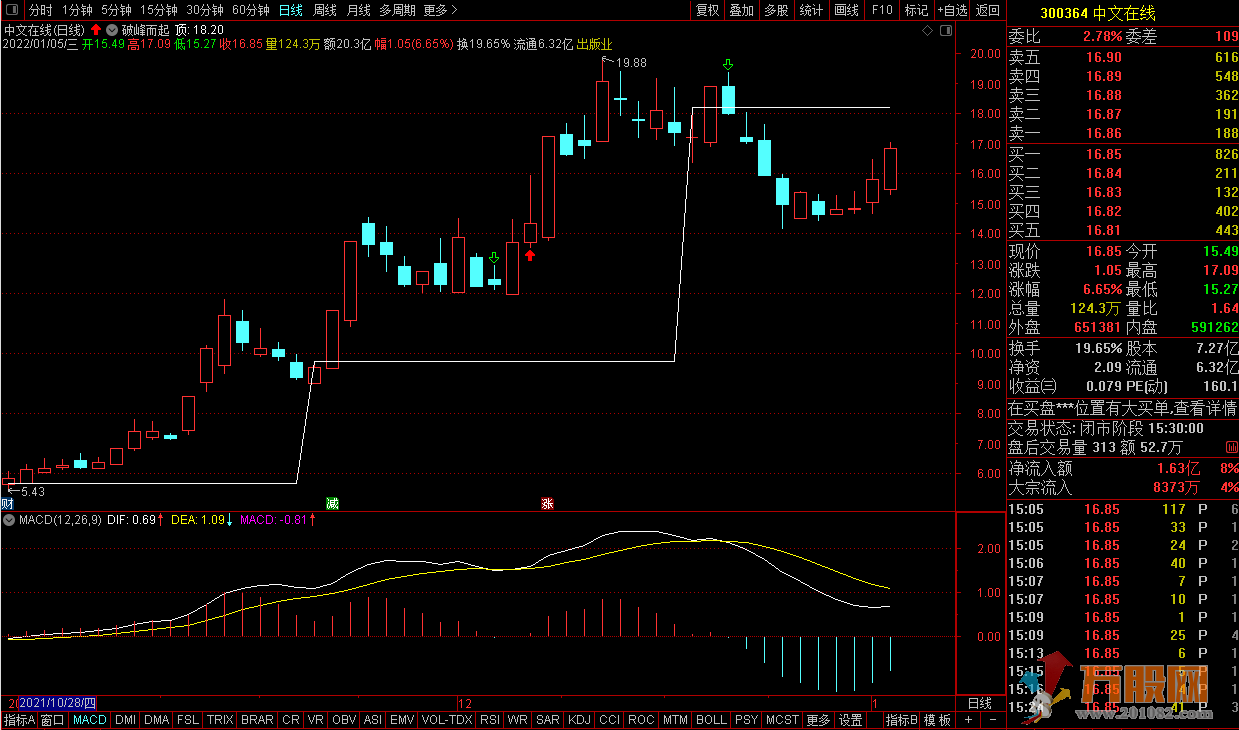
Task: Select the BRAR indicator tab
Action: click(257, 720)
